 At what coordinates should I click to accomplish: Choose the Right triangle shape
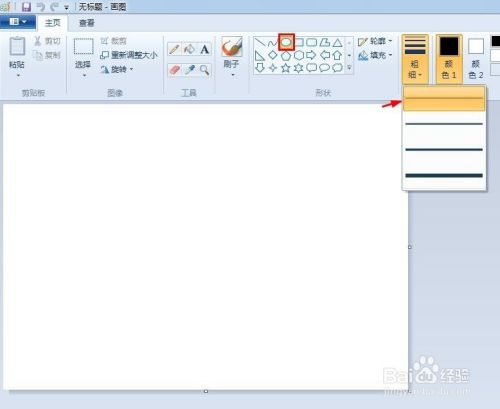pos(260,55)
